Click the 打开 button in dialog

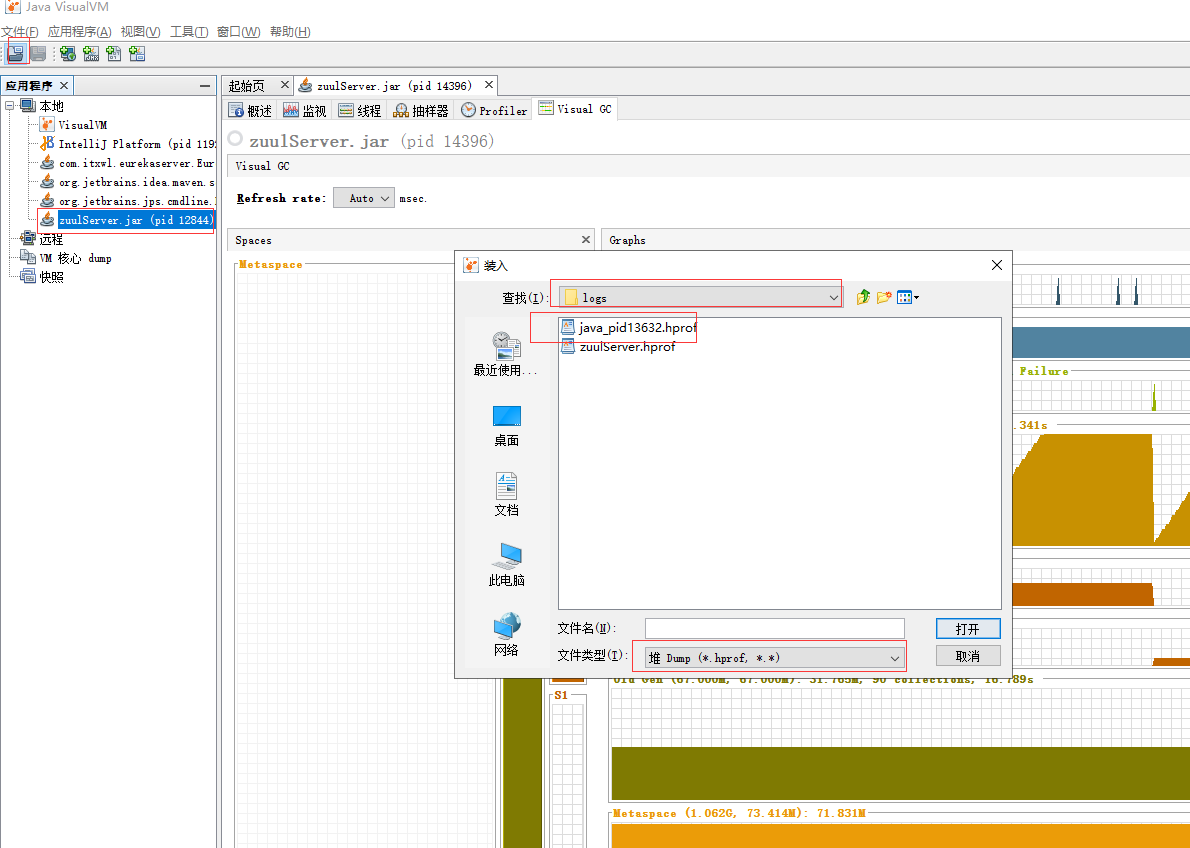tap(967, 628)
